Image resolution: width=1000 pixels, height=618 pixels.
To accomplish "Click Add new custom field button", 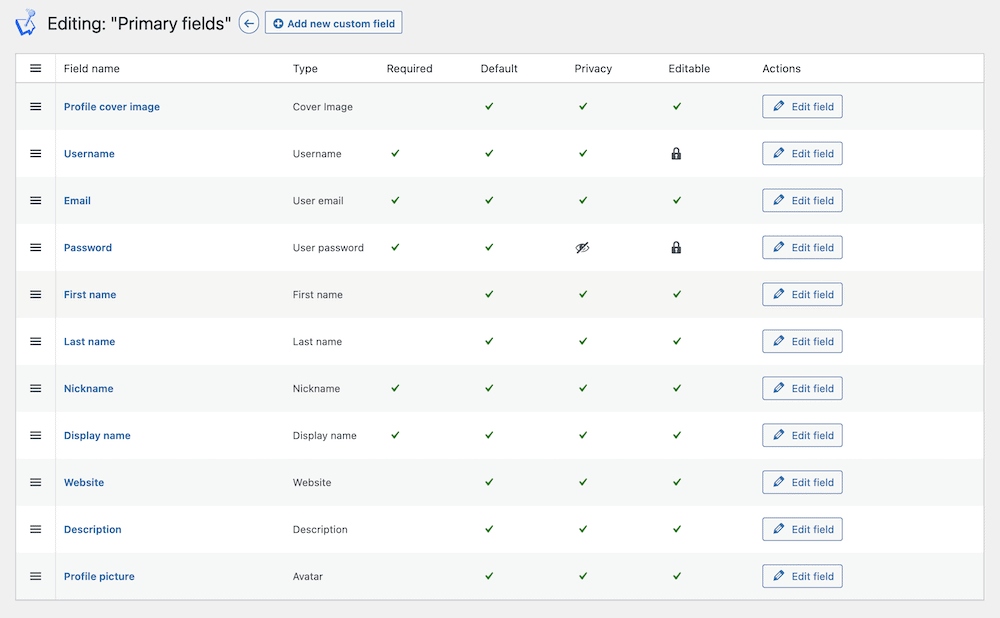I will point(334,23).
